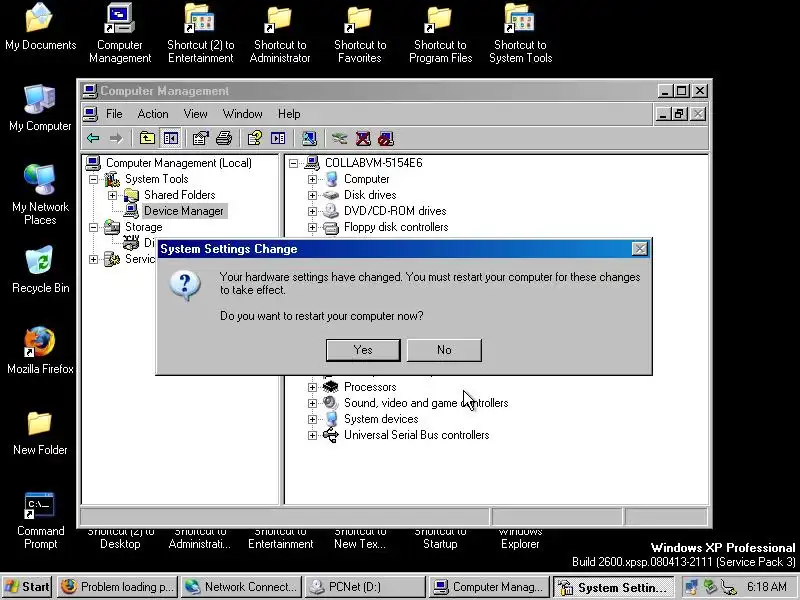This screenshot has height=600, width=800.
Task: Open the Help menu
Action: [289, 114]
